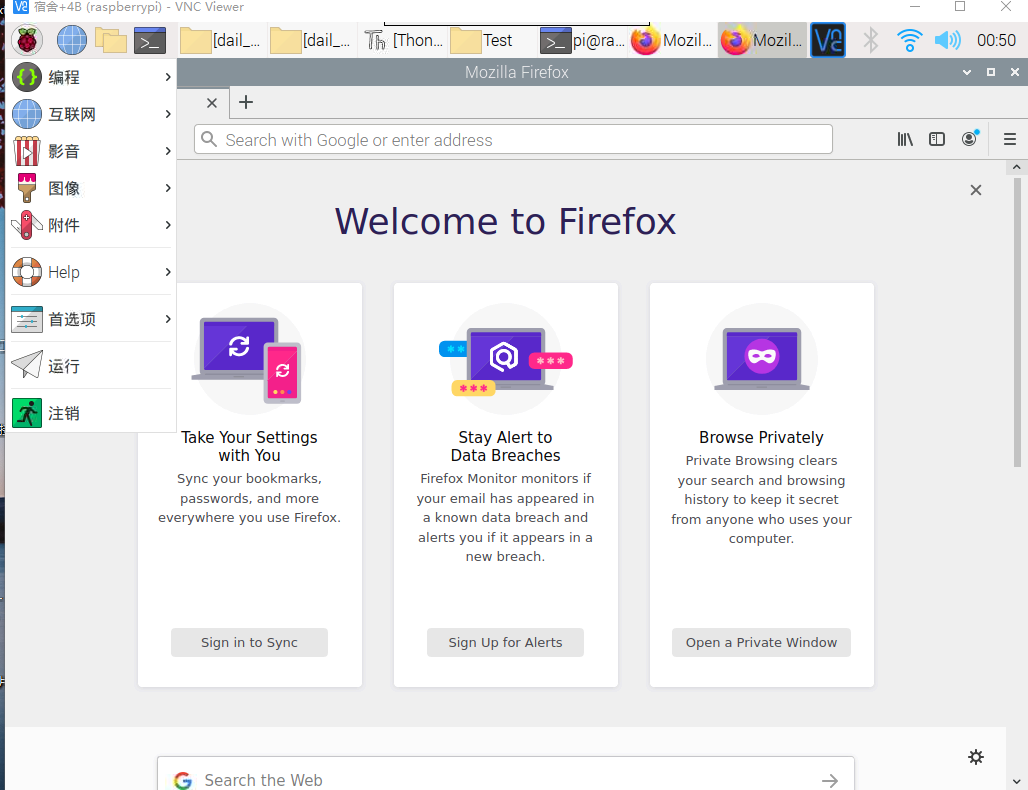
Task: Select the 运行 run entry
Action: click(91, 366)
